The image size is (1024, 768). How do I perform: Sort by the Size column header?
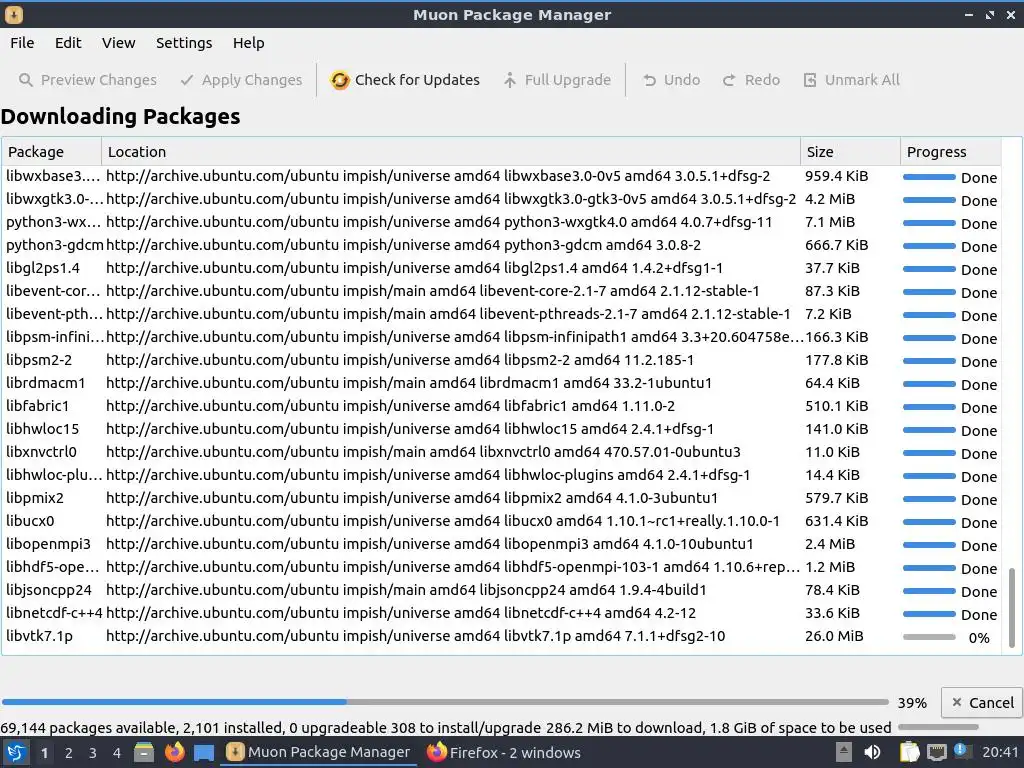pyautogui.click(x=850, y=152)
